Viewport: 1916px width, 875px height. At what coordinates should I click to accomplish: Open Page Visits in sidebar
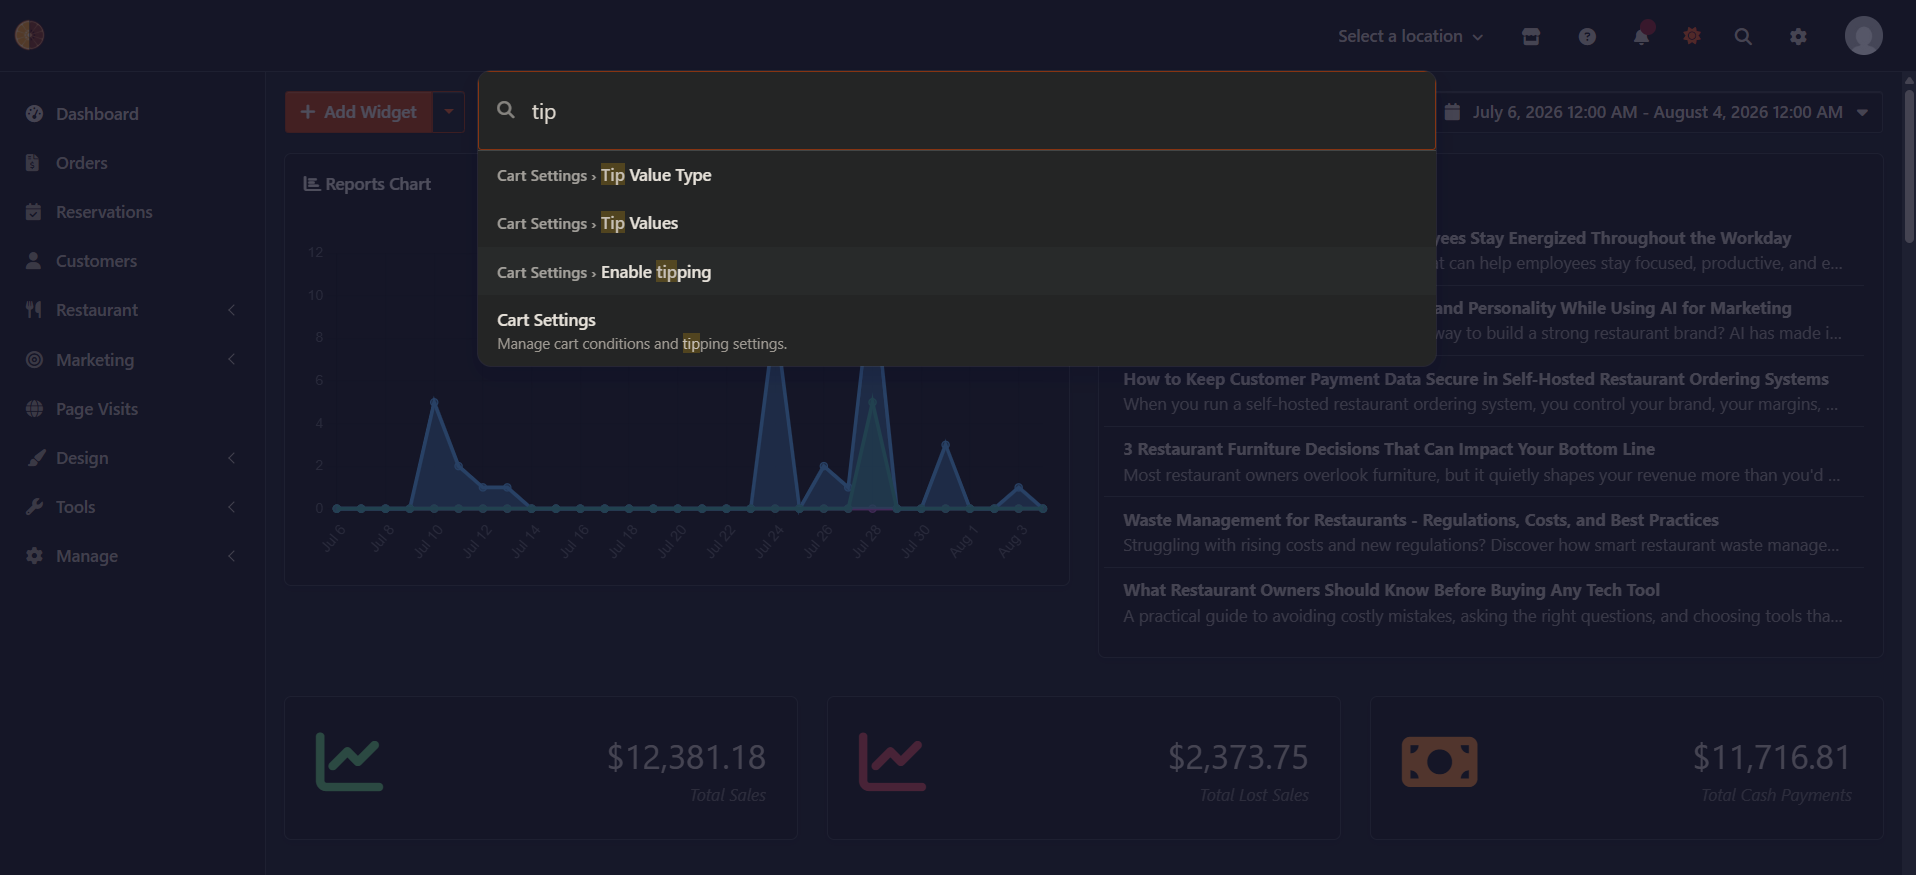[132, 409]
